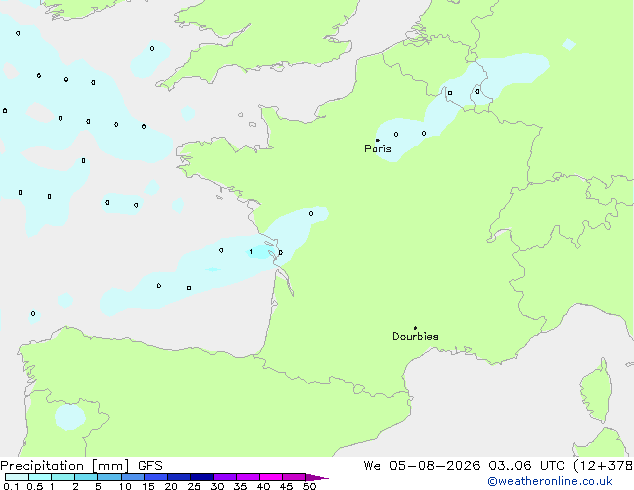Open the weatheronline.co.uk copyright link
Viewport: 634px width, 490px height.
(550, 481)
